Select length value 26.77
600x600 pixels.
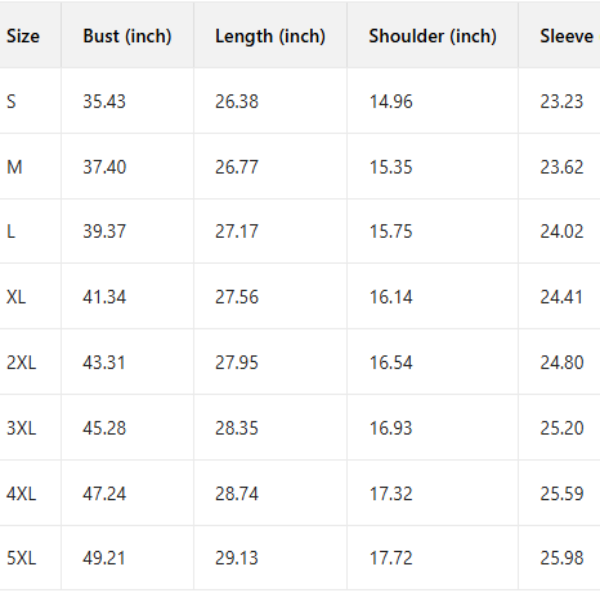point(237,167)
